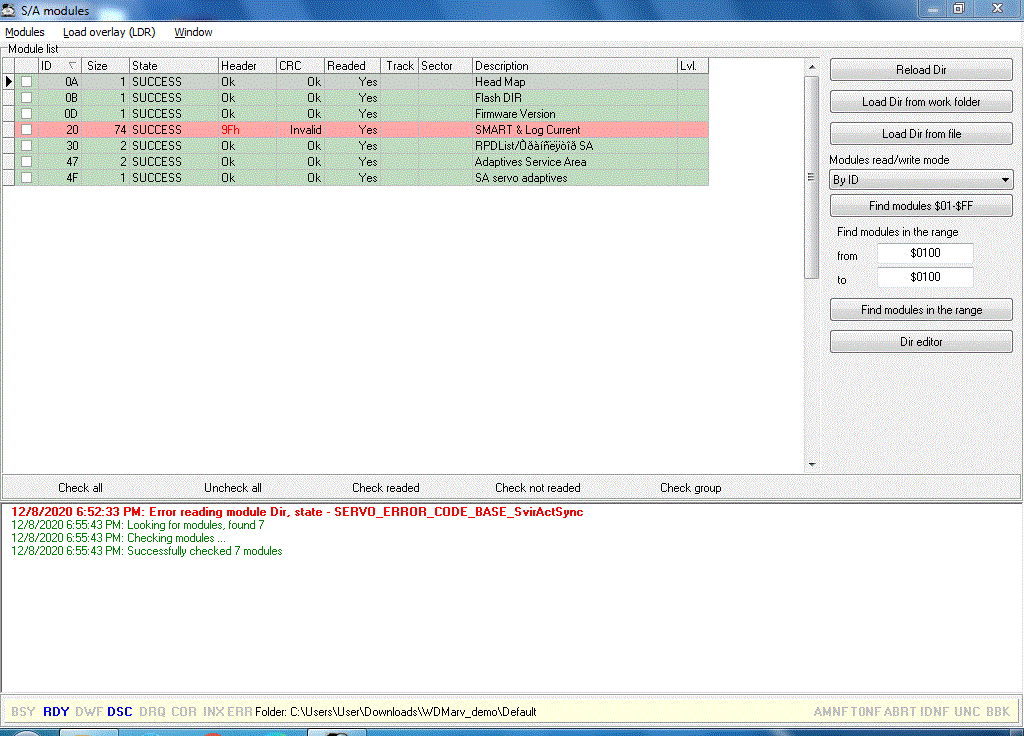Select the 'Head Map' description cell
The image size is (1024, 736).
pos(574,82)
